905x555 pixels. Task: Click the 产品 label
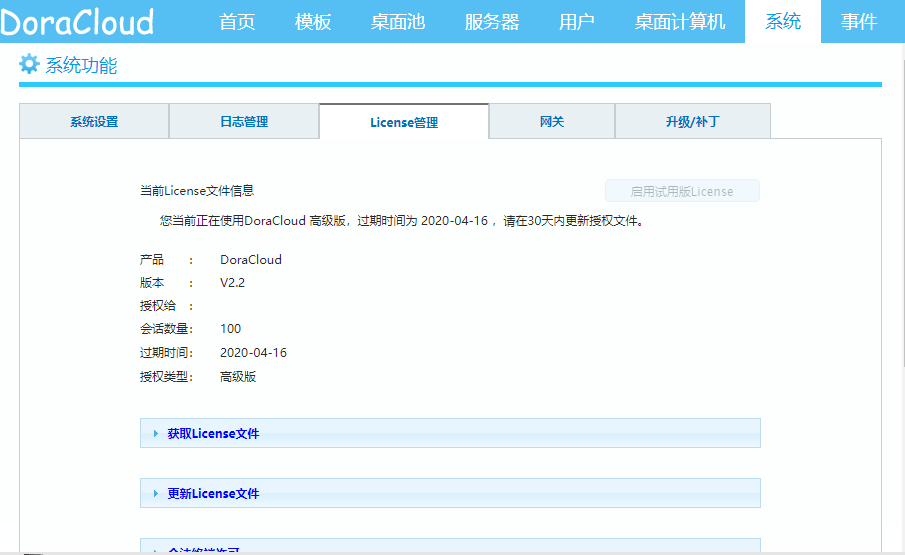152,260
